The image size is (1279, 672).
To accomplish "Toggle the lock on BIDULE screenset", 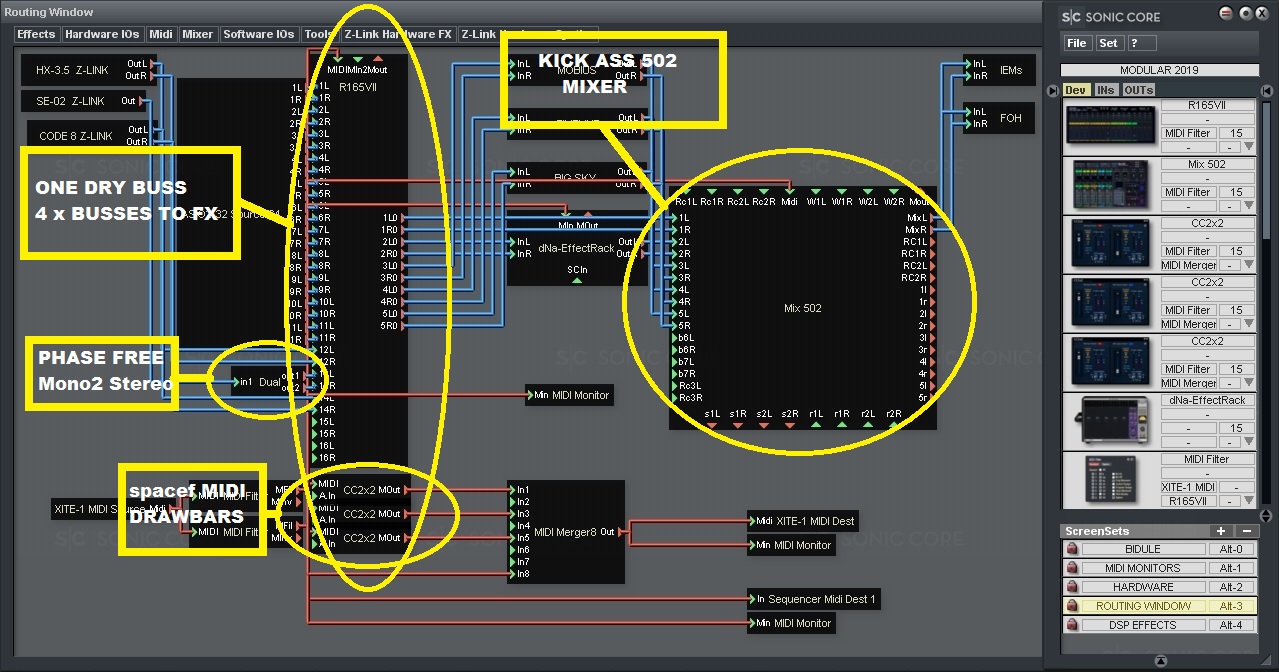I will tap(1071, 549).
